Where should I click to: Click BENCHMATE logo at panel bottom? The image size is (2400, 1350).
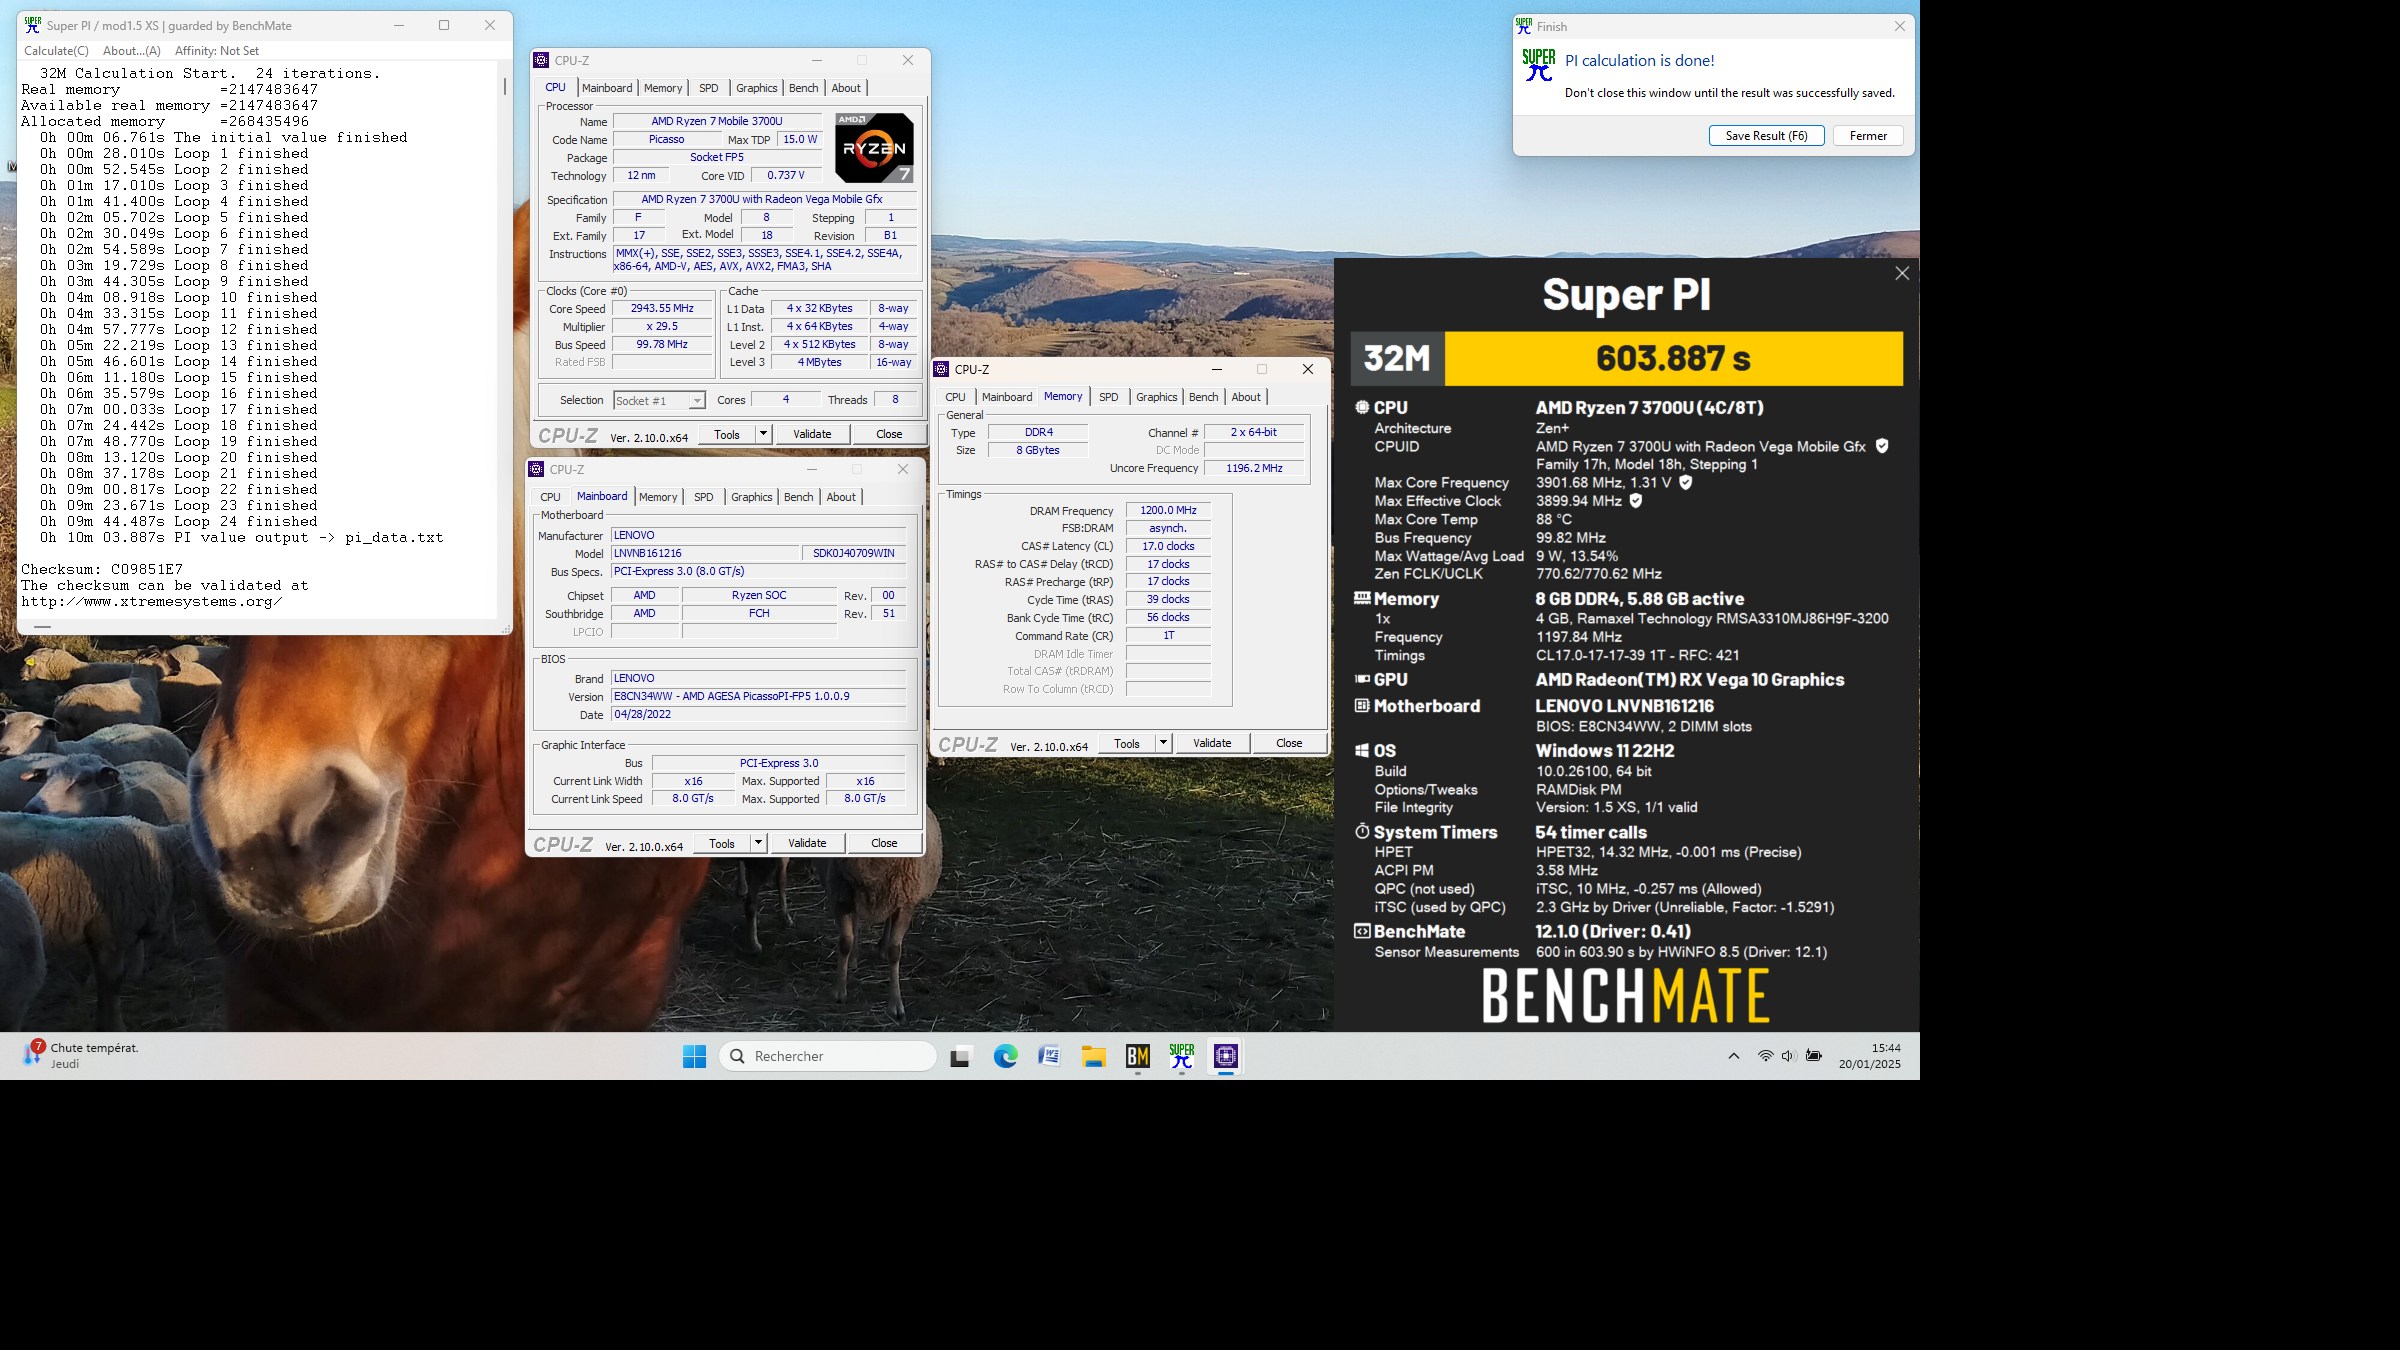click(x=1625, y=996)
